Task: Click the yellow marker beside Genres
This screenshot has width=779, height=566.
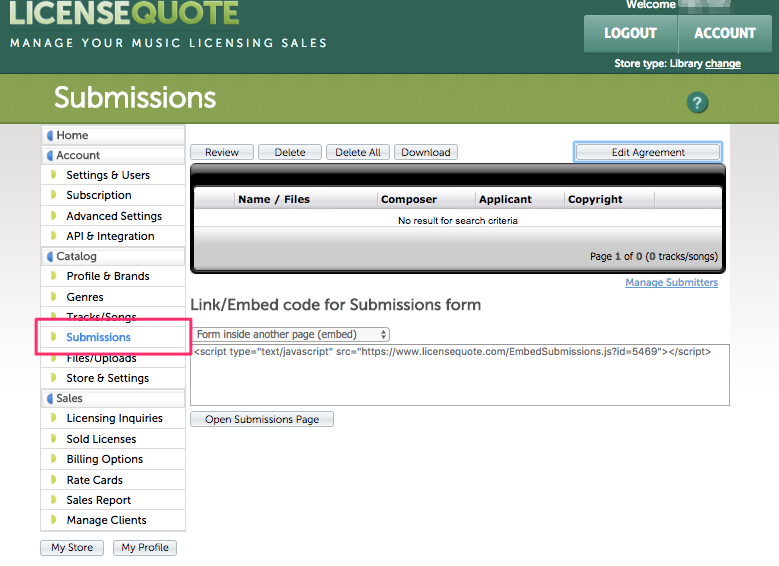Action: [x=54, y=297]
